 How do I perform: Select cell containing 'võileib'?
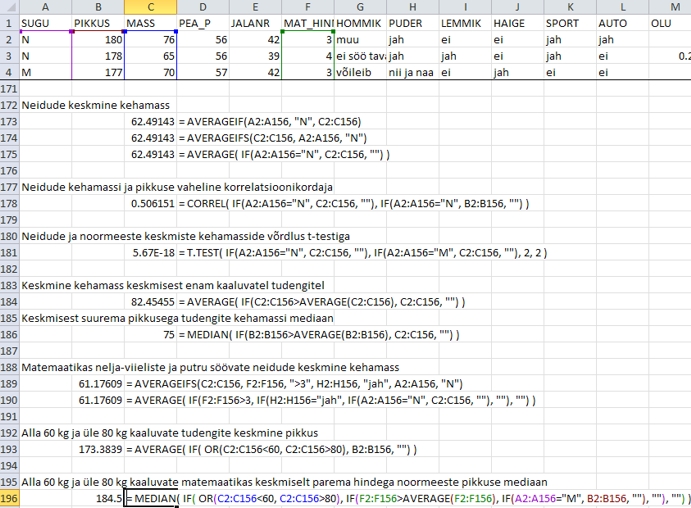tap(360, 72)
